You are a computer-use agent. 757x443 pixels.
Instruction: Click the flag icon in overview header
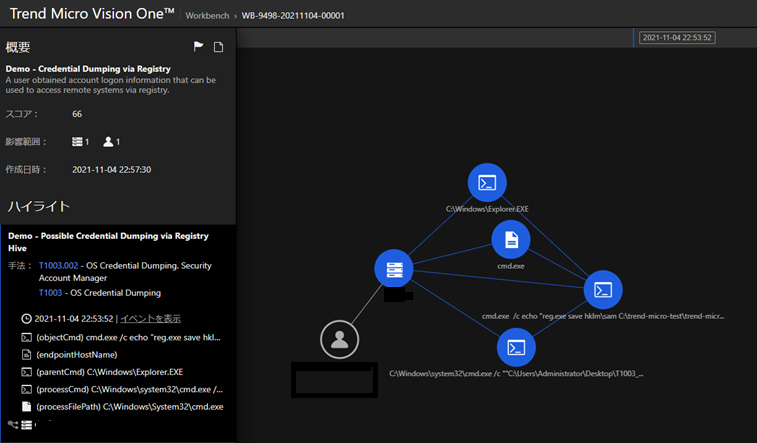[x=199, y=47]
